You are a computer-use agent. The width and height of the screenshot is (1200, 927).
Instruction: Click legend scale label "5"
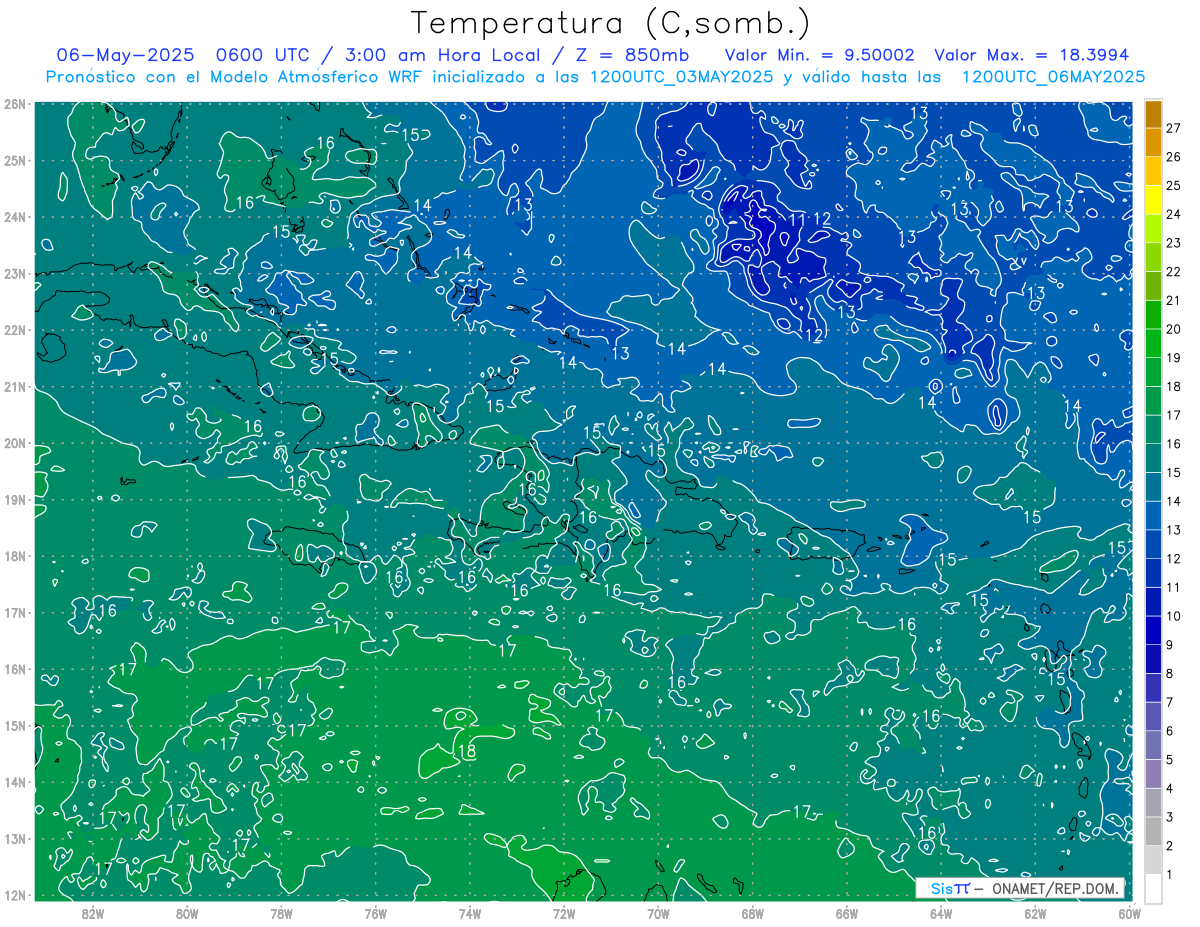[x=1170, y=760]
